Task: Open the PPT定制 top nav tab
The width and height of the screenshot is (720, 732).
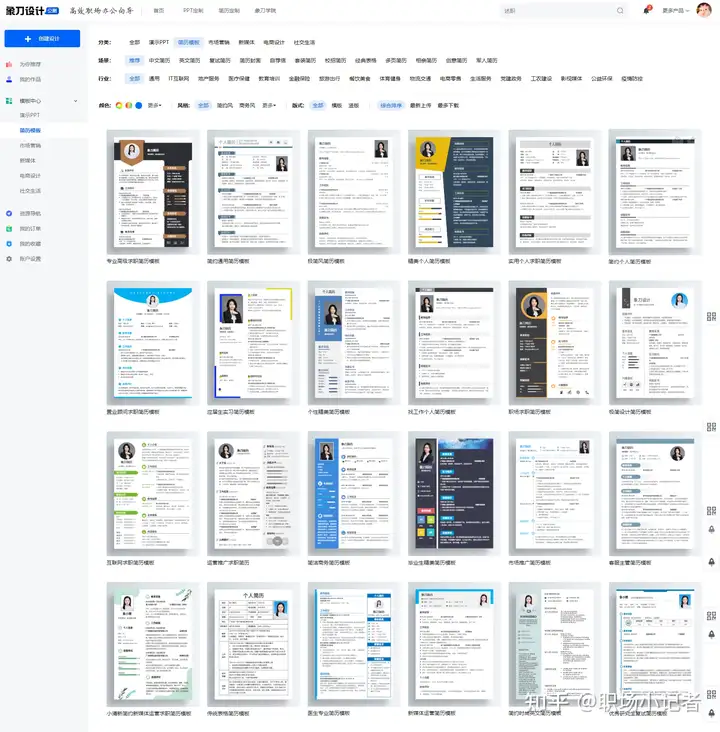Action: (x=193, y=11)
